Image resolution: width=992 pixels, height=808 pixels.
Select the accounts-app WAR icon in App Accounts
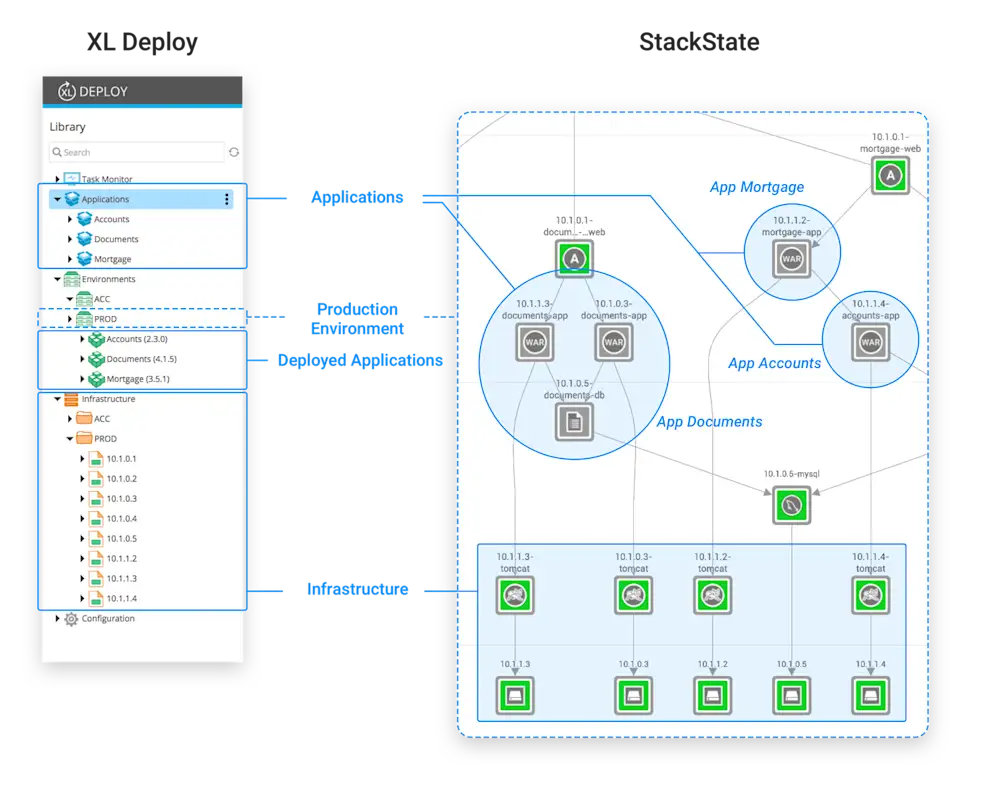click(x=869, y=341)
